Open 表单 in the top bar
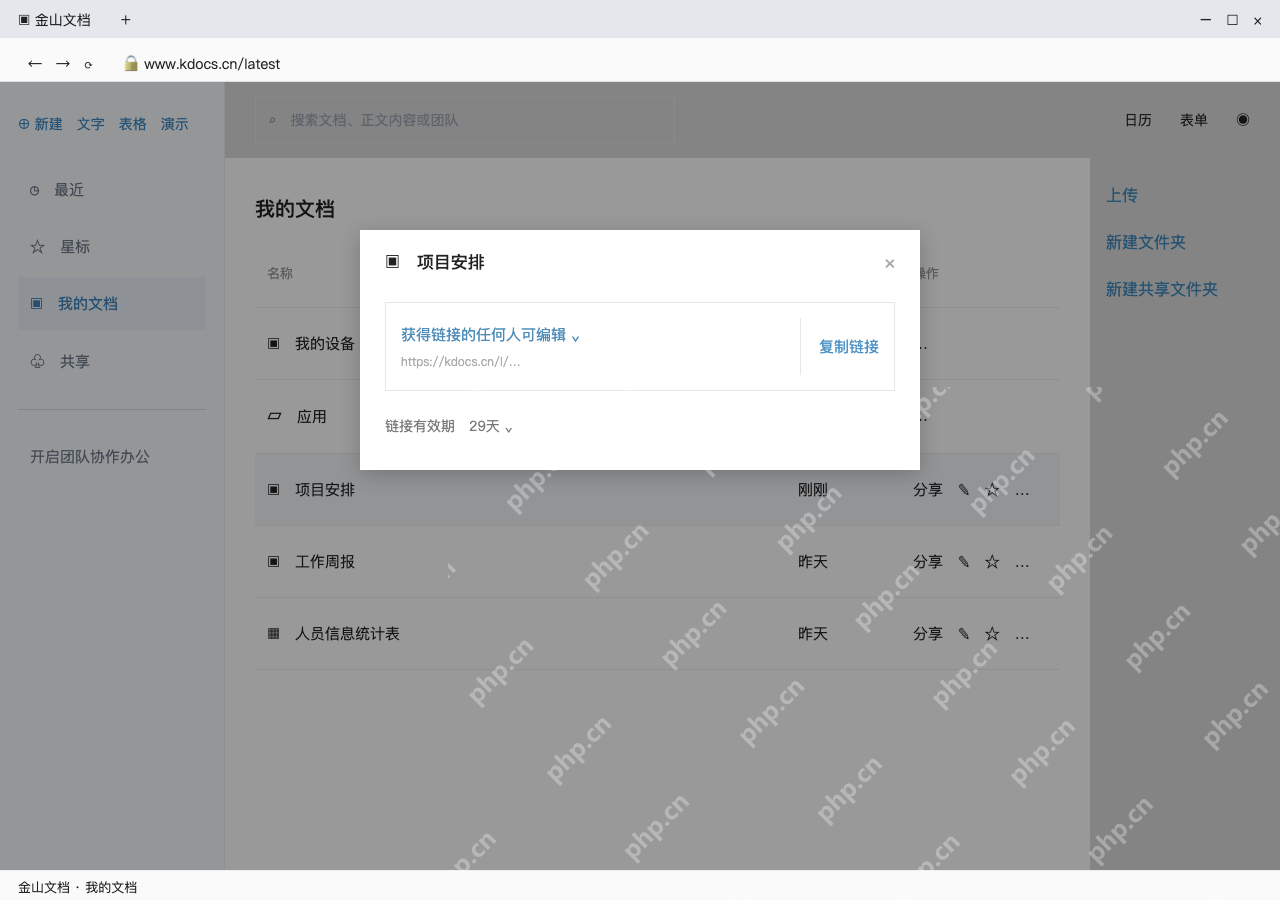1280x900 pixels. [1194, 120]
